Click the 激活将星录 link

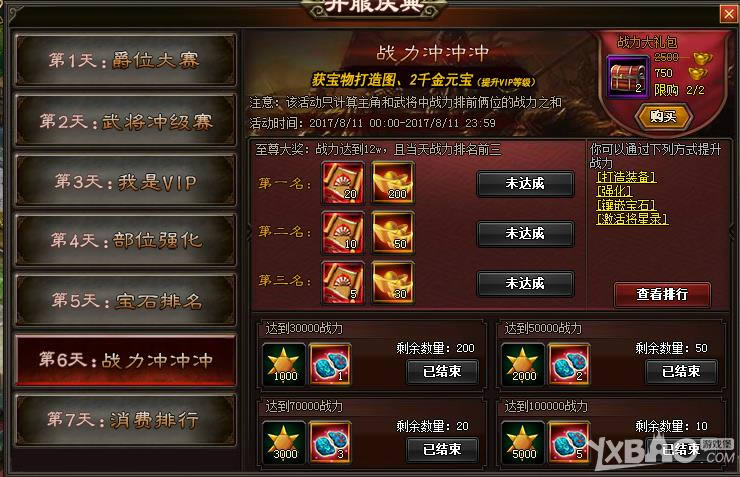[632, 218]
